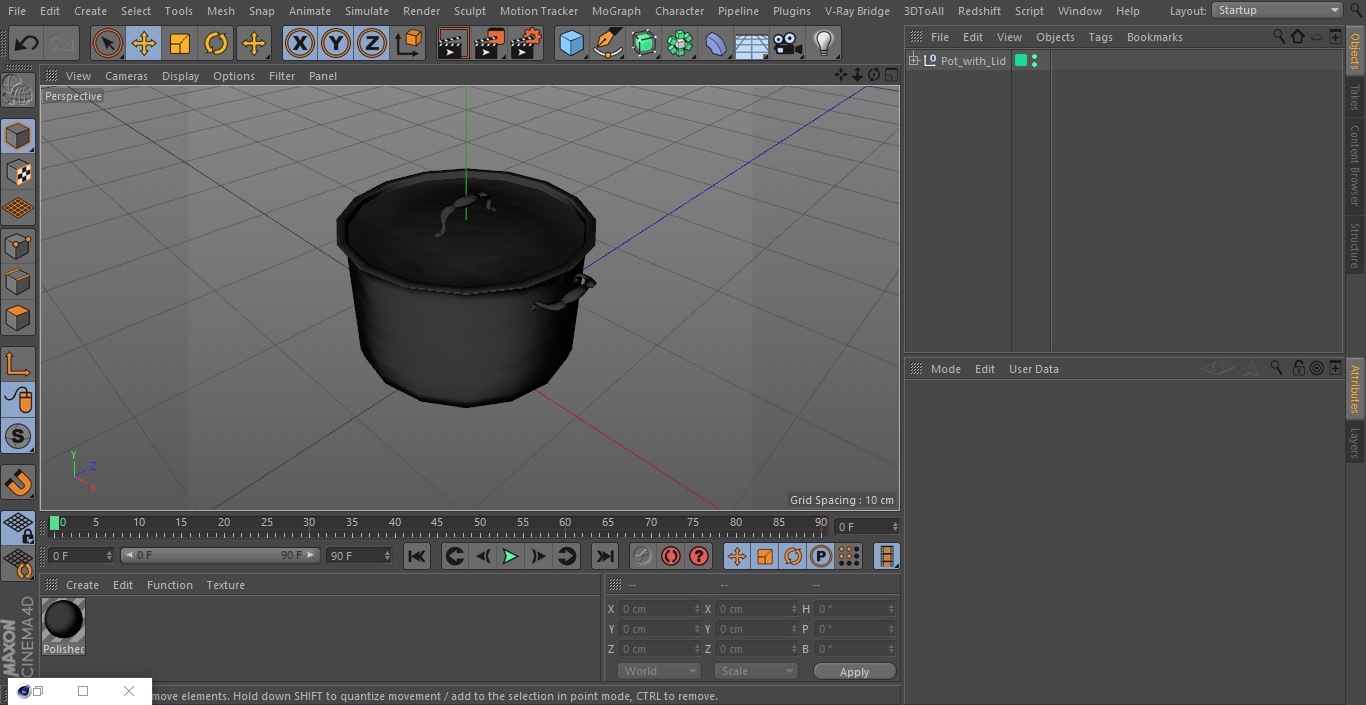Toggle the Y axis lock
1366x705 pixels.
point(336,44)
